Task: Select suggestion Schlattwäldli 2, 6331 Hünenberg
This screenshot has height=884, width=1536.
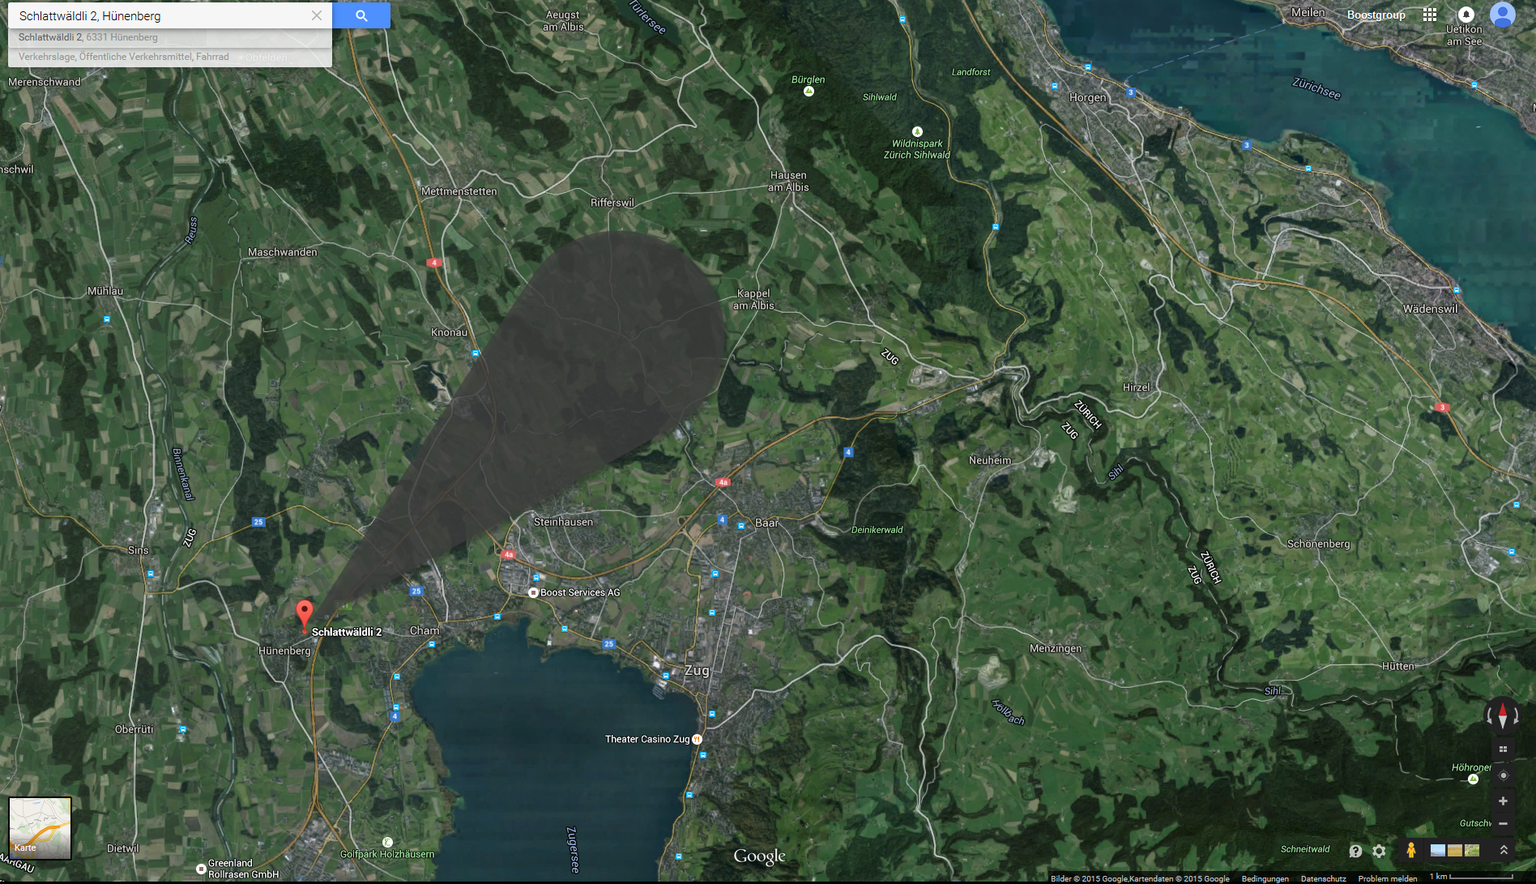Action: coord(88,37)
